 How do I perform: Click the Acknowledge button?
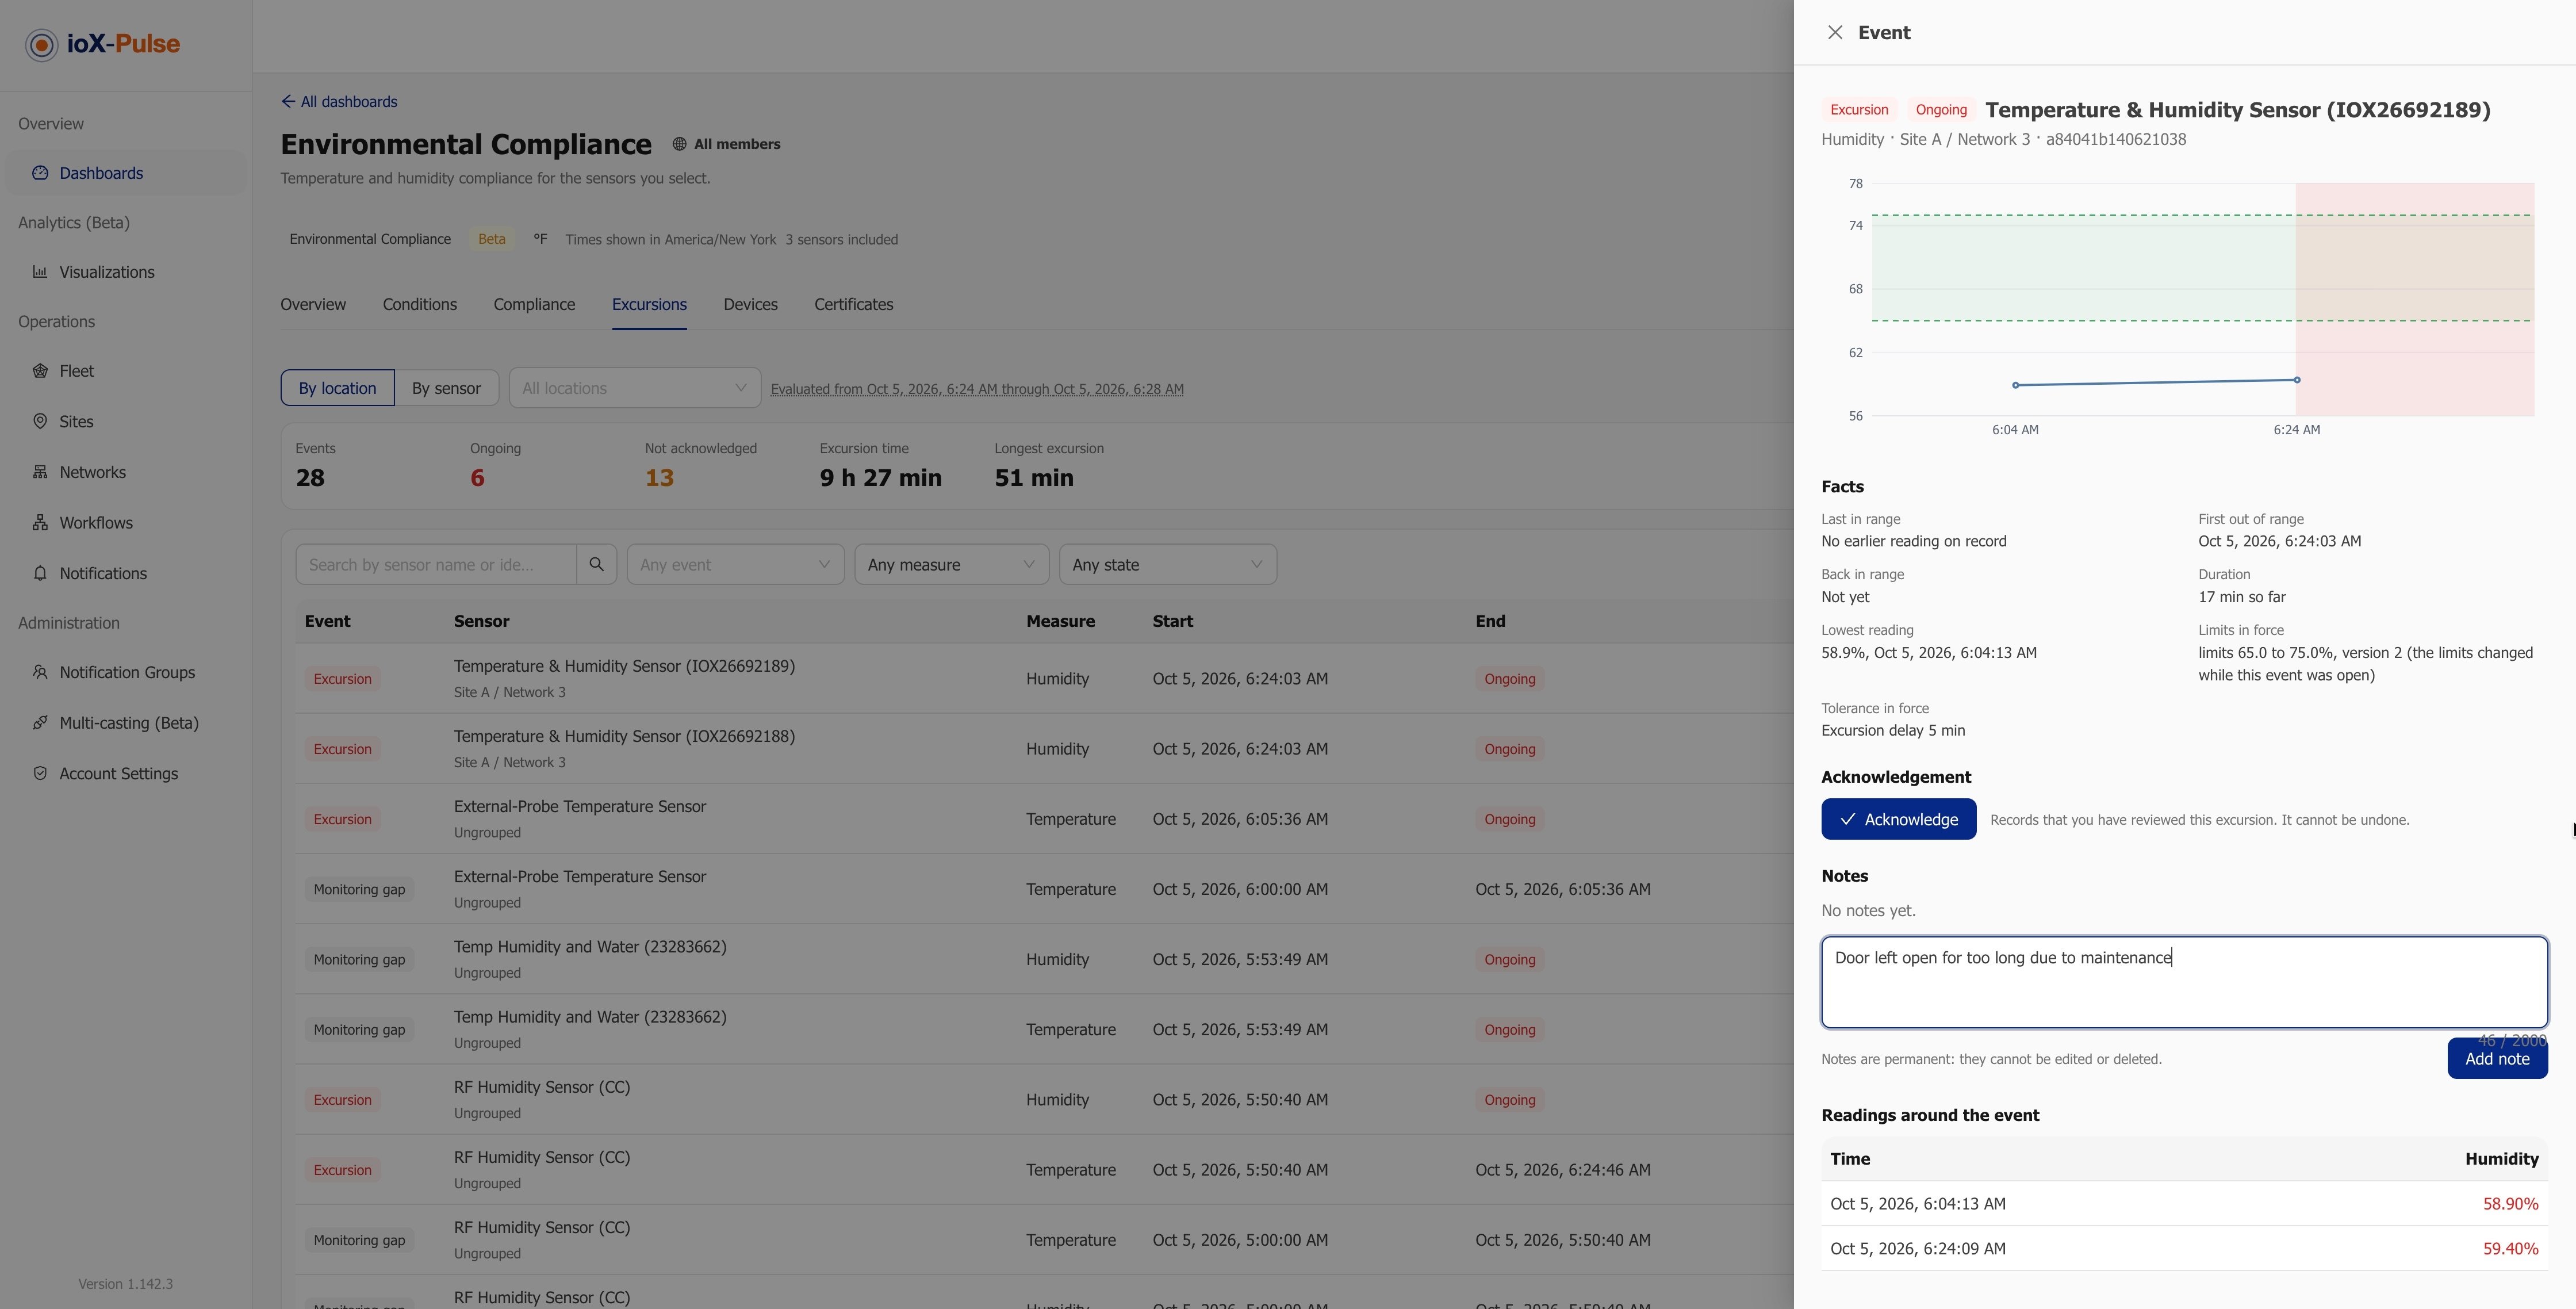(x=1898, y=819)
